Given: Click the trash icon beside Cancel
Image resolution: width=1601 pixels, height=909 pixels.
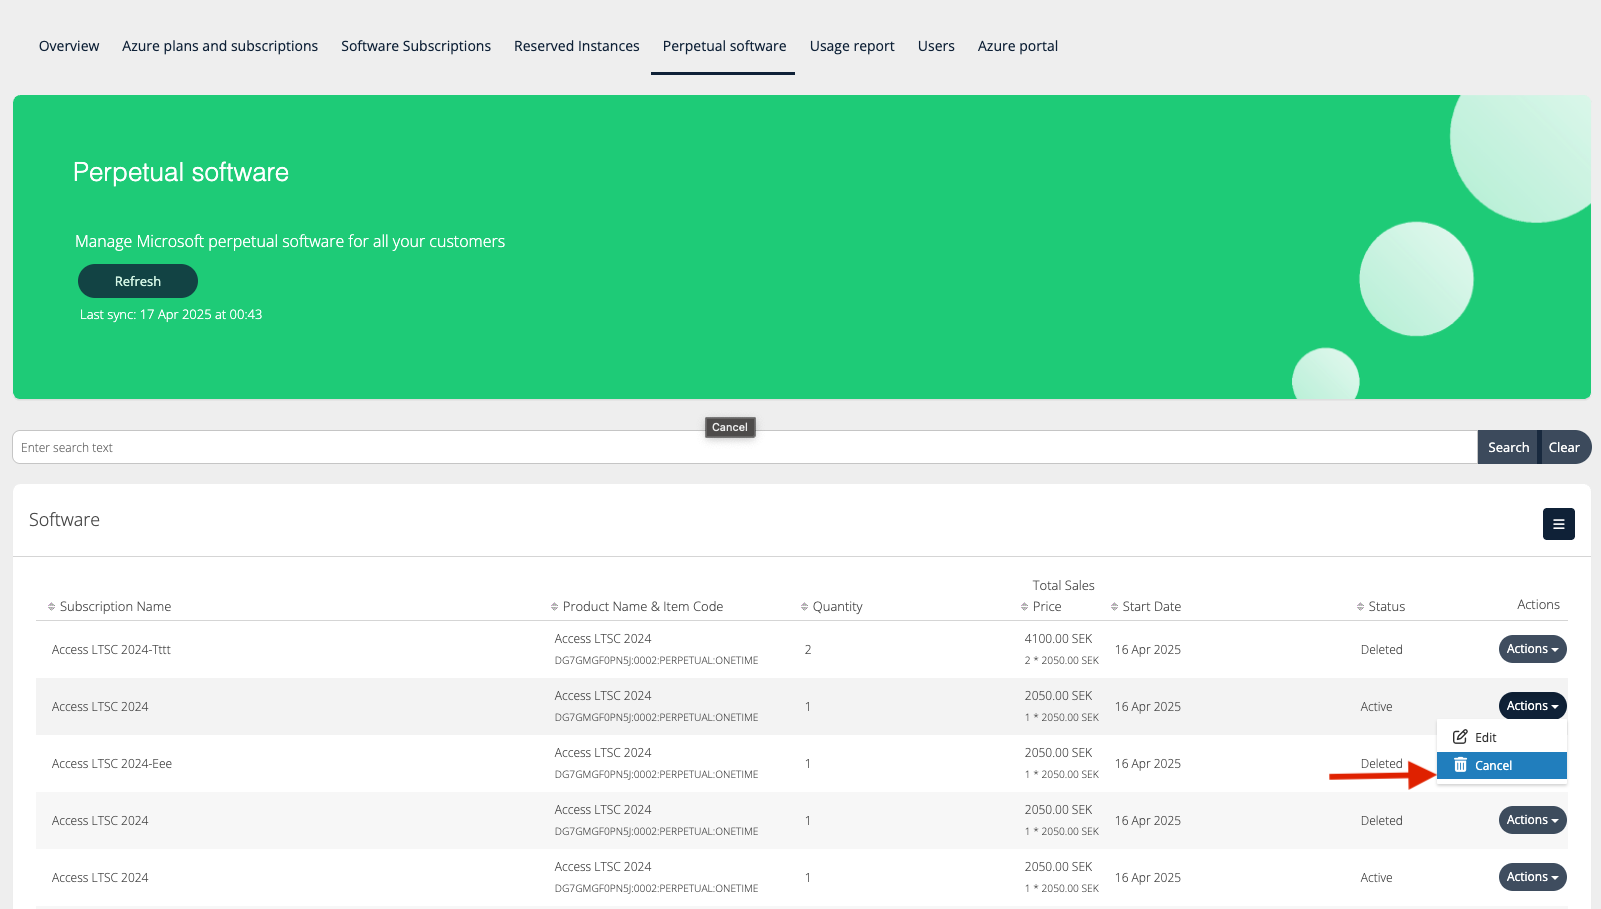Looking at the screenshot, I should (1461, 765).
